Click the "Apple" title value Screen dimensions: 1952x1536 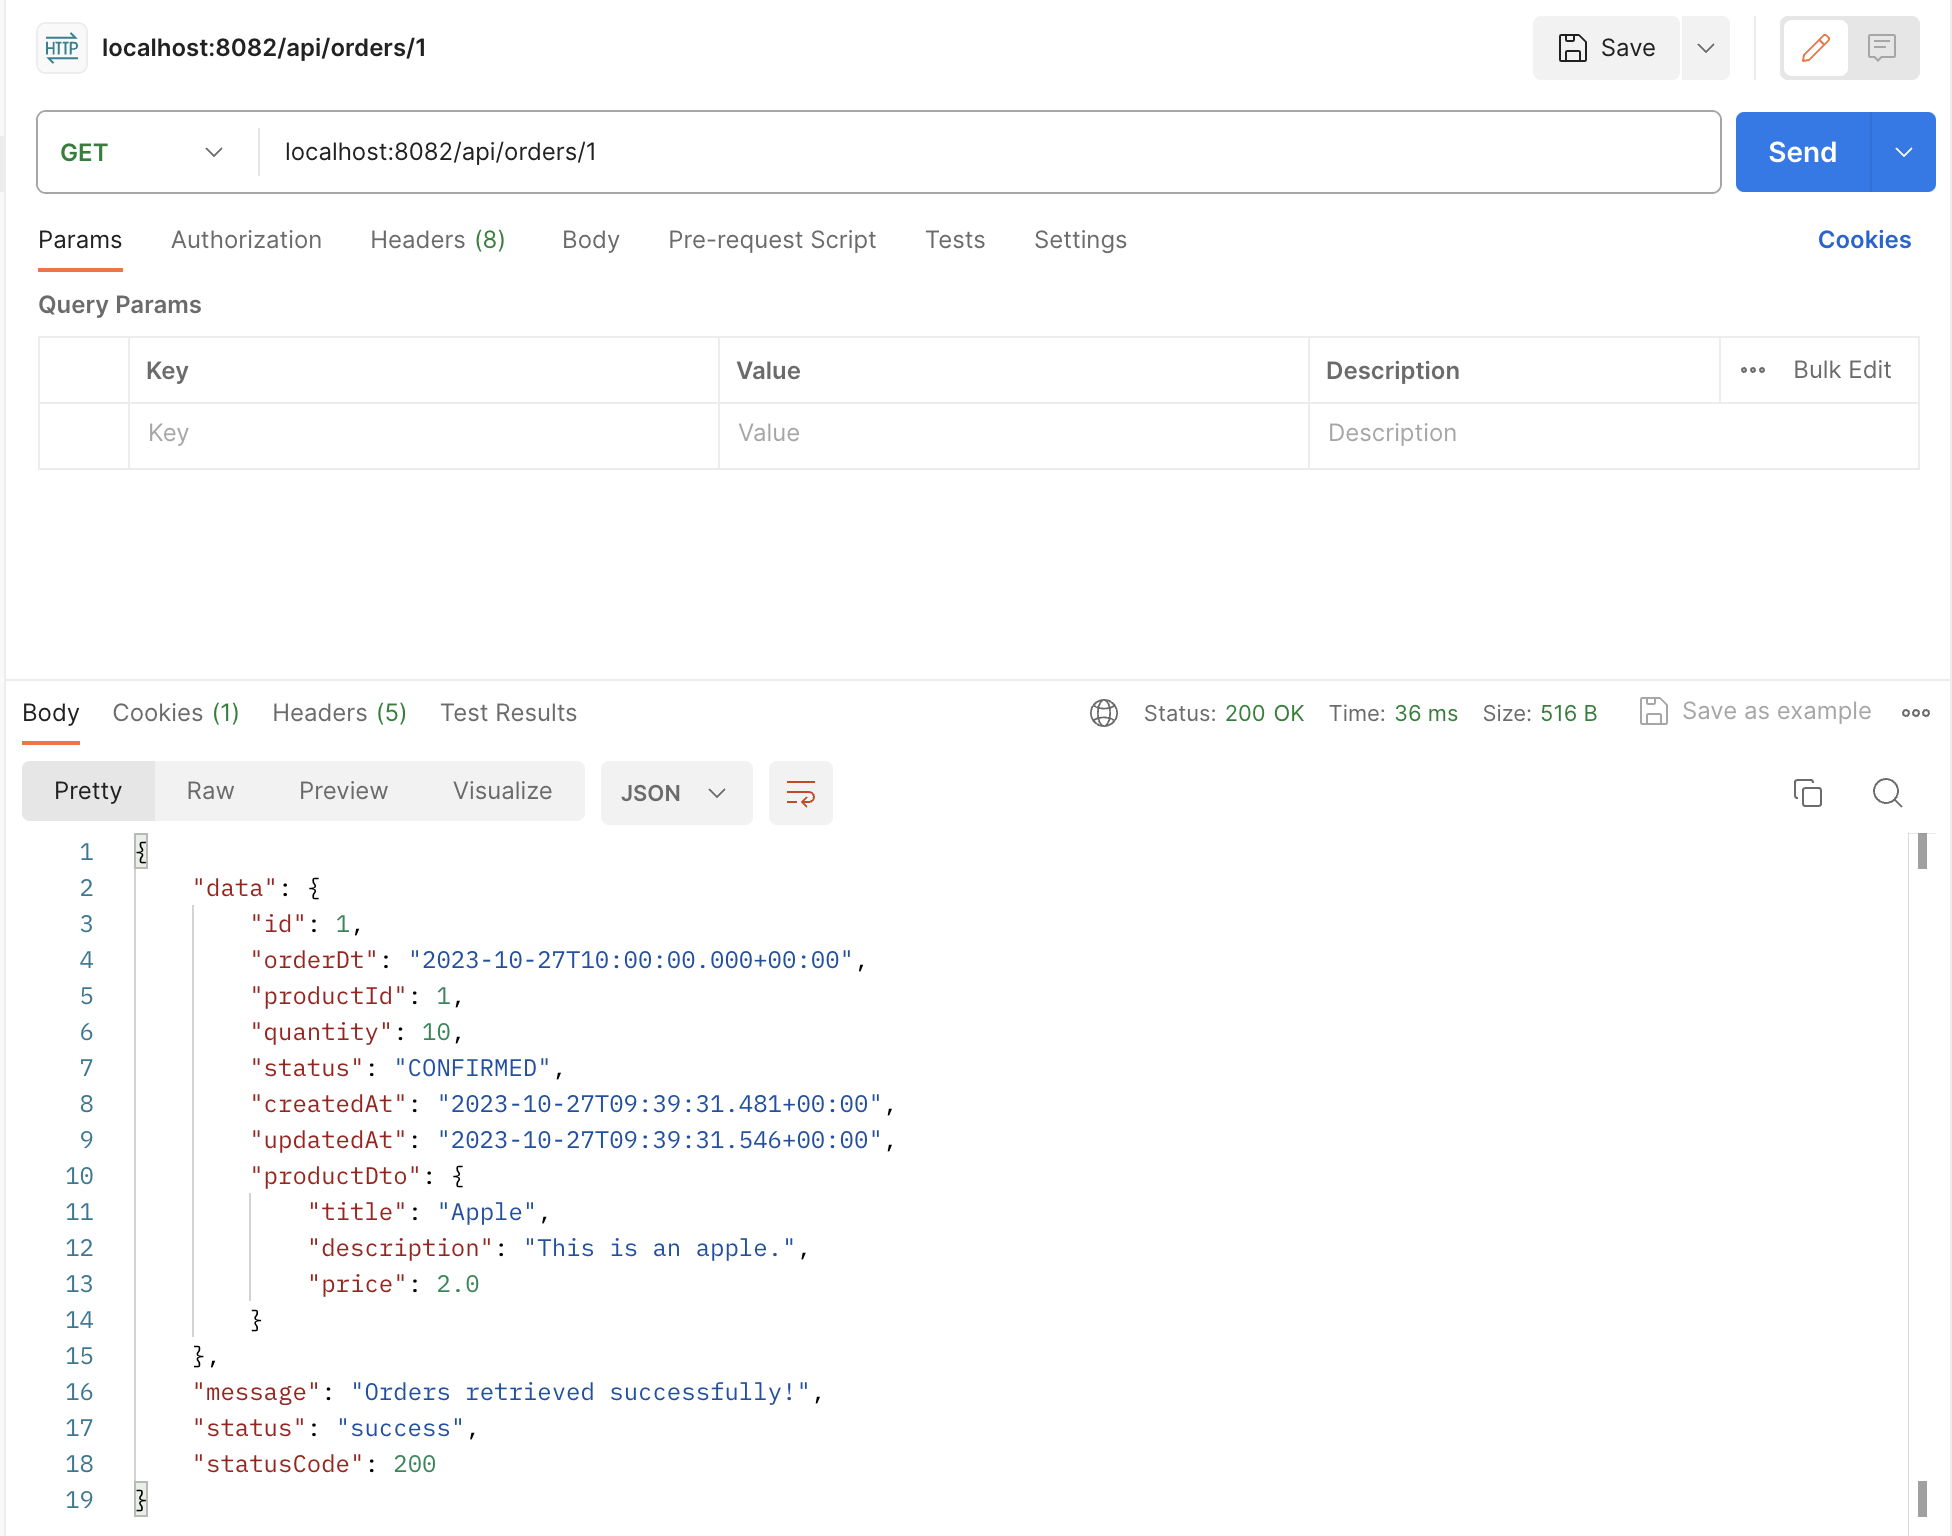coord(487,1212)
